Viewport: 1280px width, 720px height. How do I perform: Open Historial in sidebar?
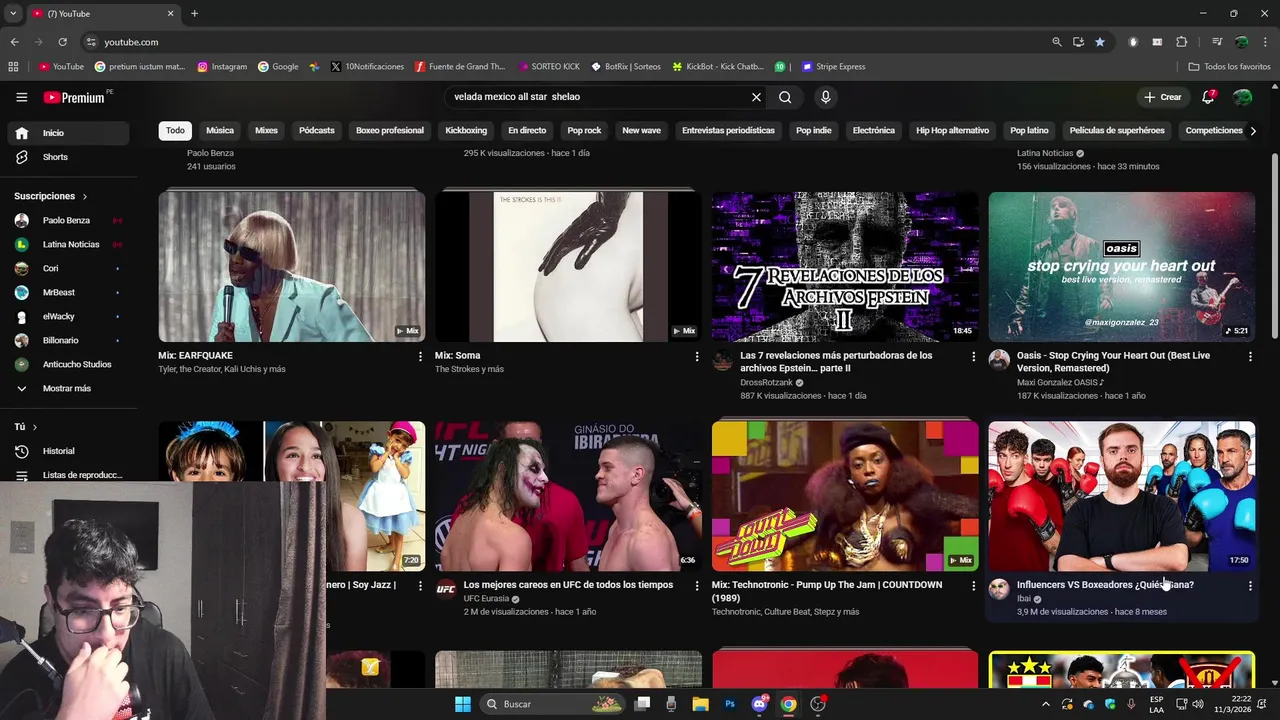(68, 451)
